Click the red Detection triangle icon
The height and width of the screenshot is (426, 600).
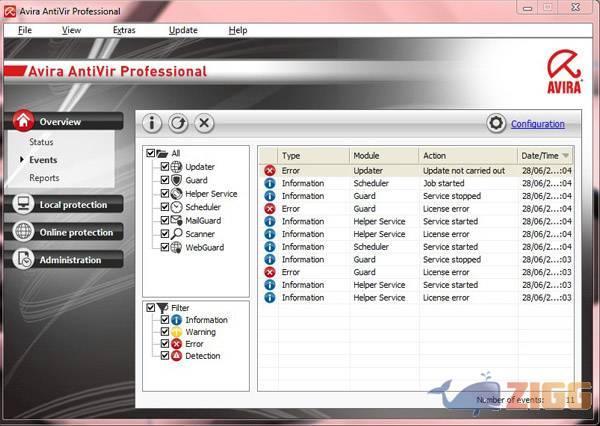pyautogui.click(x=176, y=356)
